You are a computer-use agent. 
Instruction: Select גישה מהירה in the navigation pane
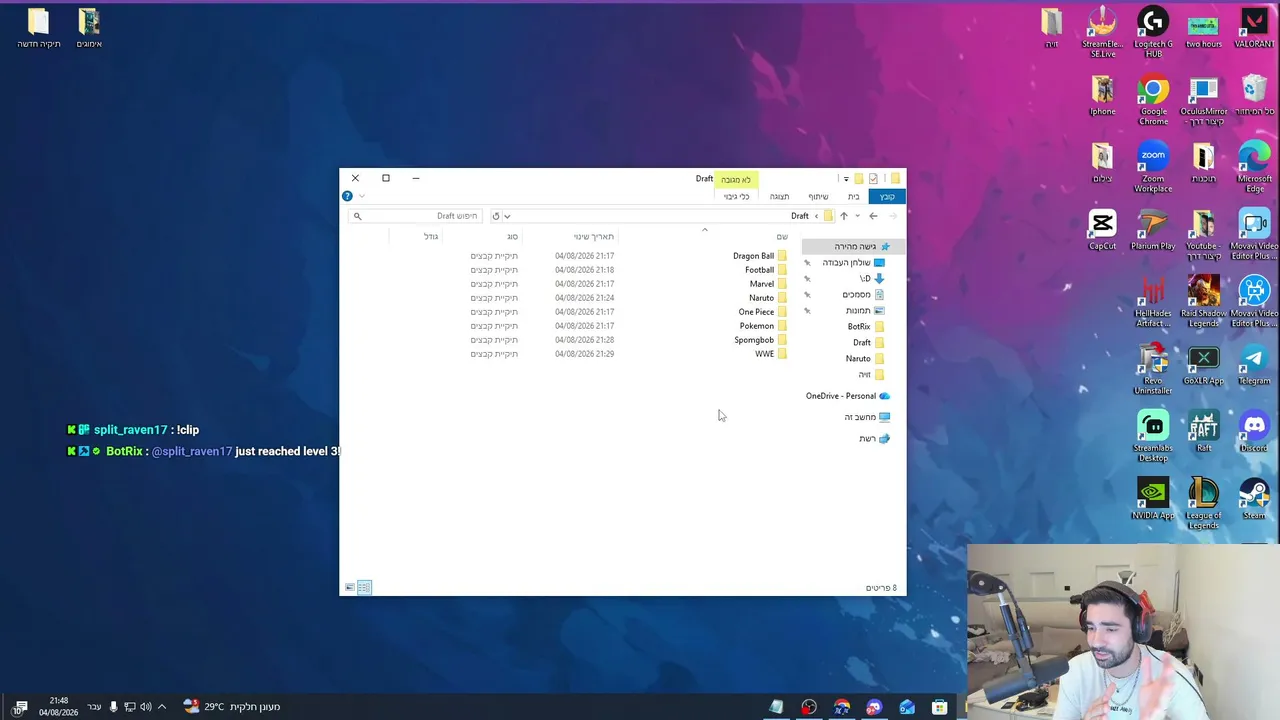pos(855,246)
